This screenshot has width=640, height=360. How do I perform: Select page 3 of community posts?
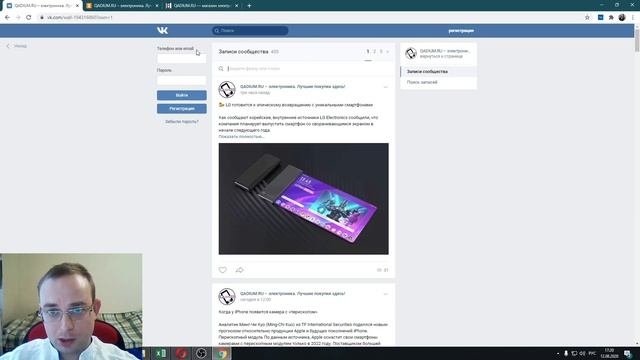coord(381,52)
